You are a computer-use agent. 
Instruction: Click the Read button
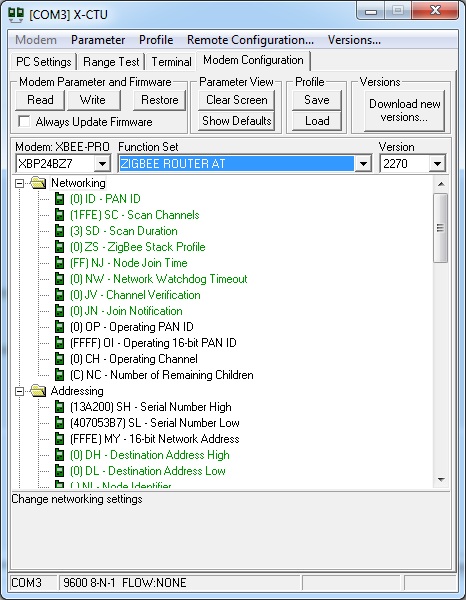[x=40, y=100]
